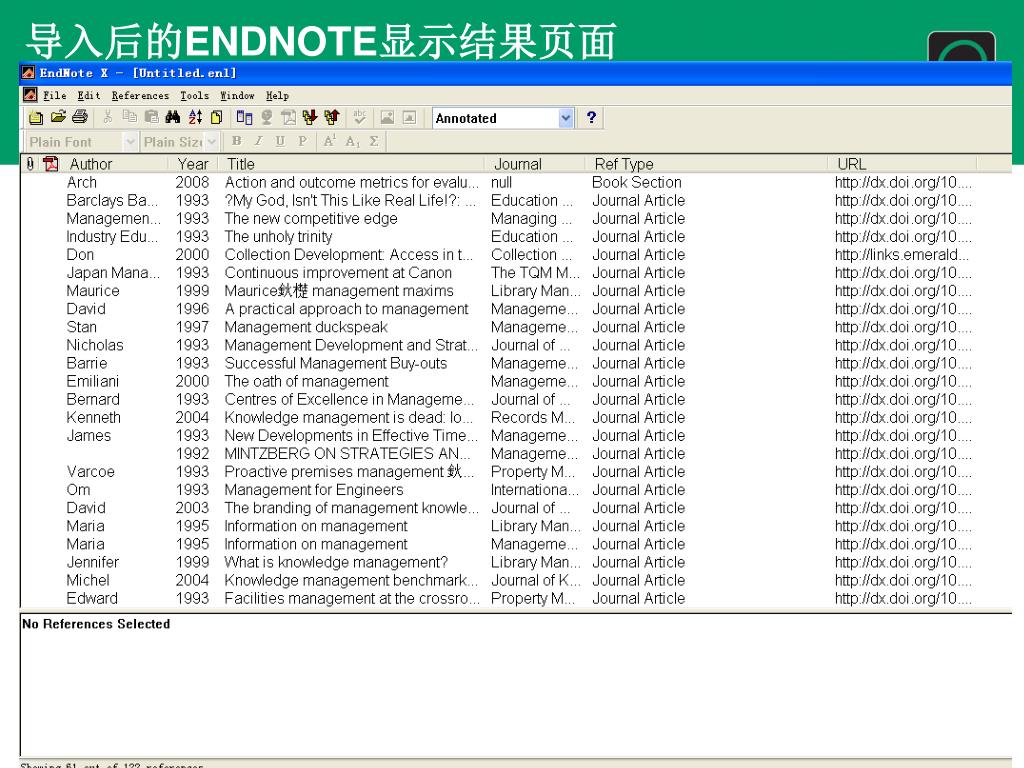Click the Copy toolbar icon

130,118
